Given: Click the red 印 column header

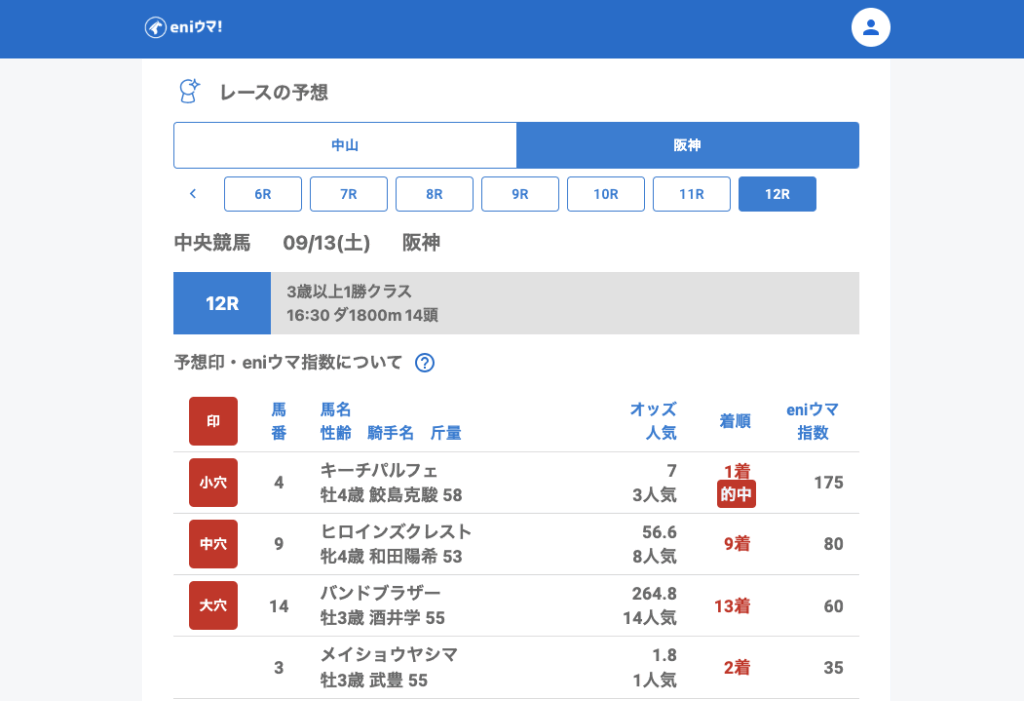Looking at the screenshot, I should point(213,421).
